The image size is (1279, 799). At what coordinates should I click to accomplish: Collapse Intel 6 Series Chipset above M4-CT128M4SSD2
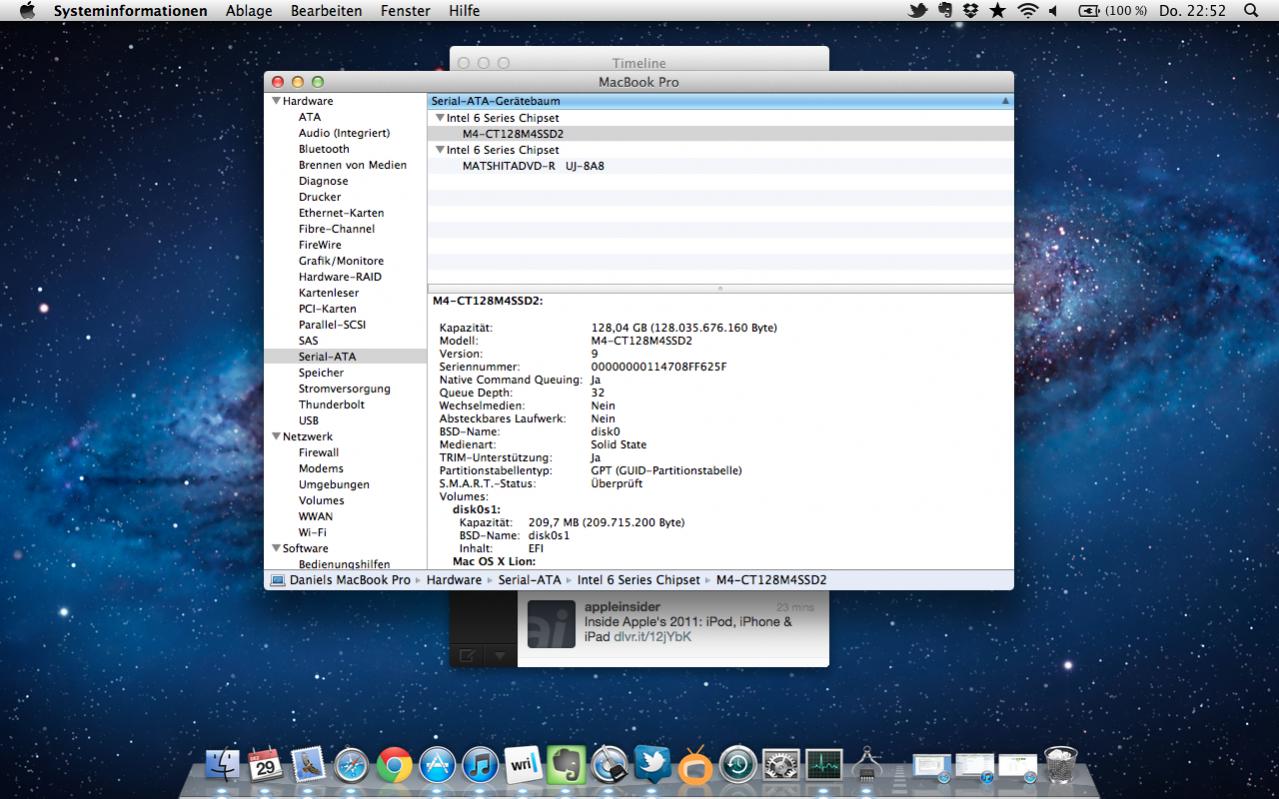click(440, 118)
